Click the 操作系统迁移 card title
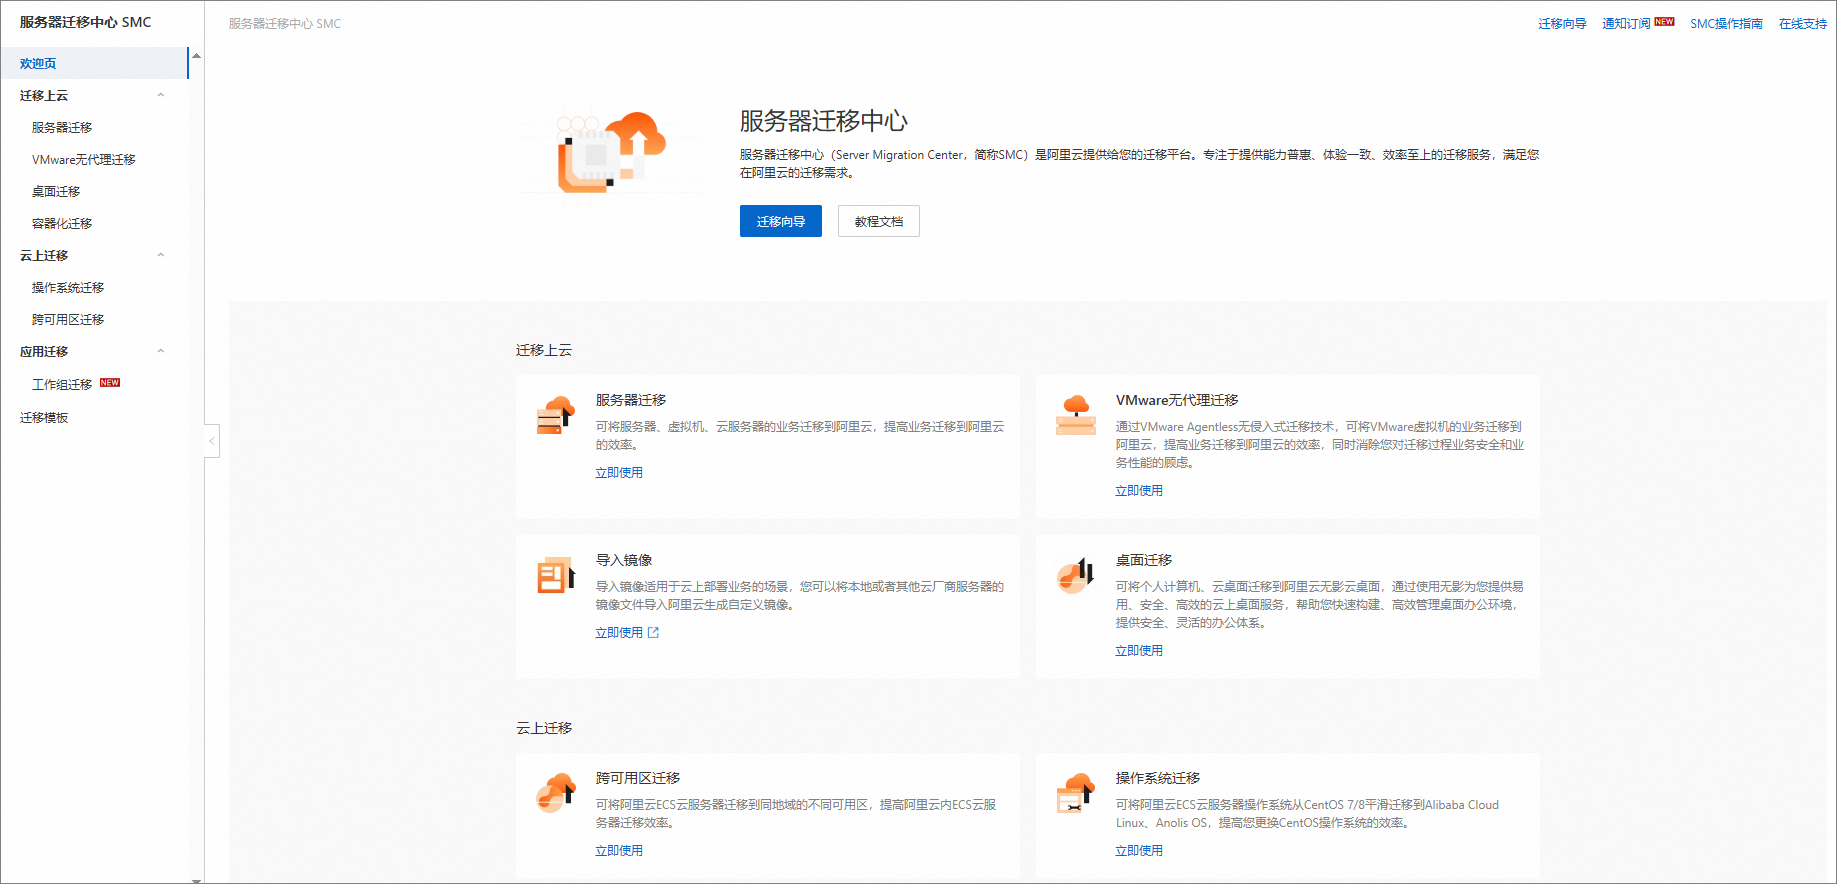1837x884 pixels. point(1158,778)
